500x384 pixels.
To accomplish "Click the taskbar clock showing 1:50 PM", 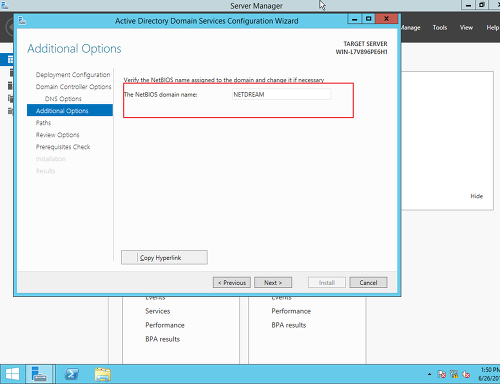I will [x=489, y=374].
